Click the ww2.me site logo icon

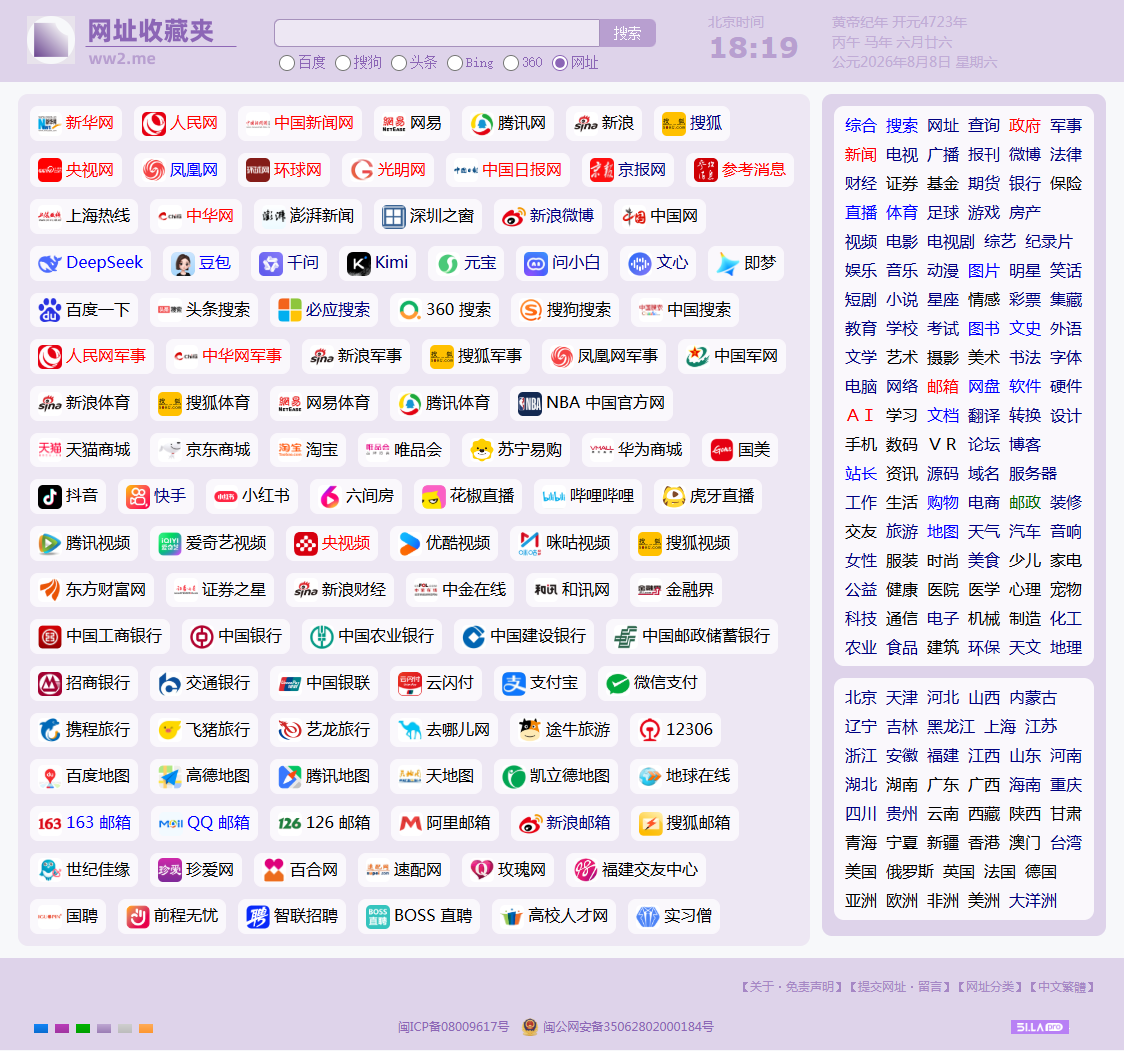tap(51, 40)
